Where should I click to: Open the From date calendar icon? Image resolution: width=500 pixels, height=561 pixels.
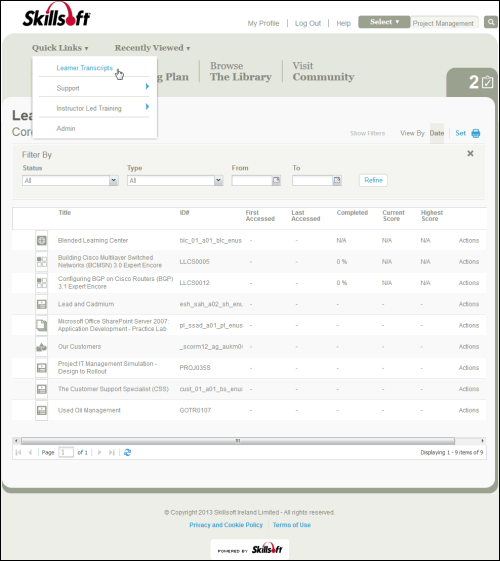coord(276,180)
